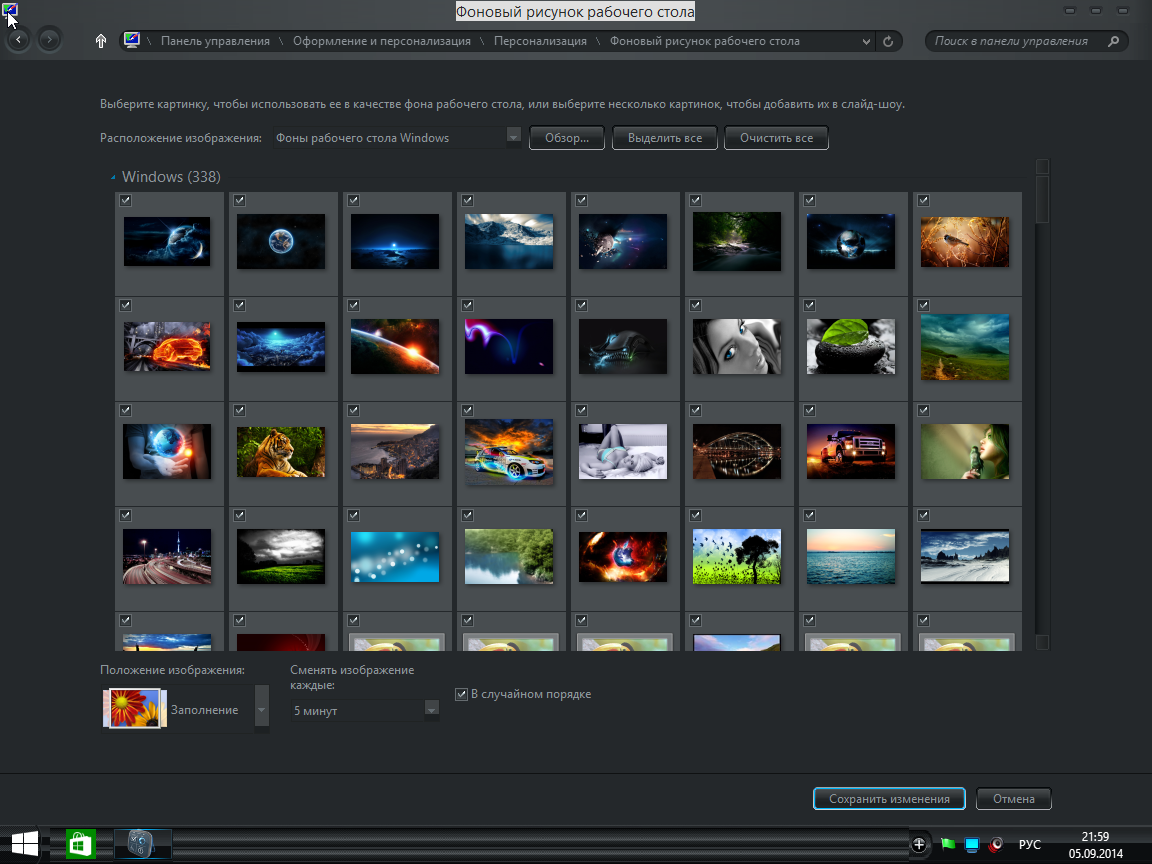This screenshot has height=864, width=1152.
Task: Show hidden tray icons
Action: coord(919,845)
